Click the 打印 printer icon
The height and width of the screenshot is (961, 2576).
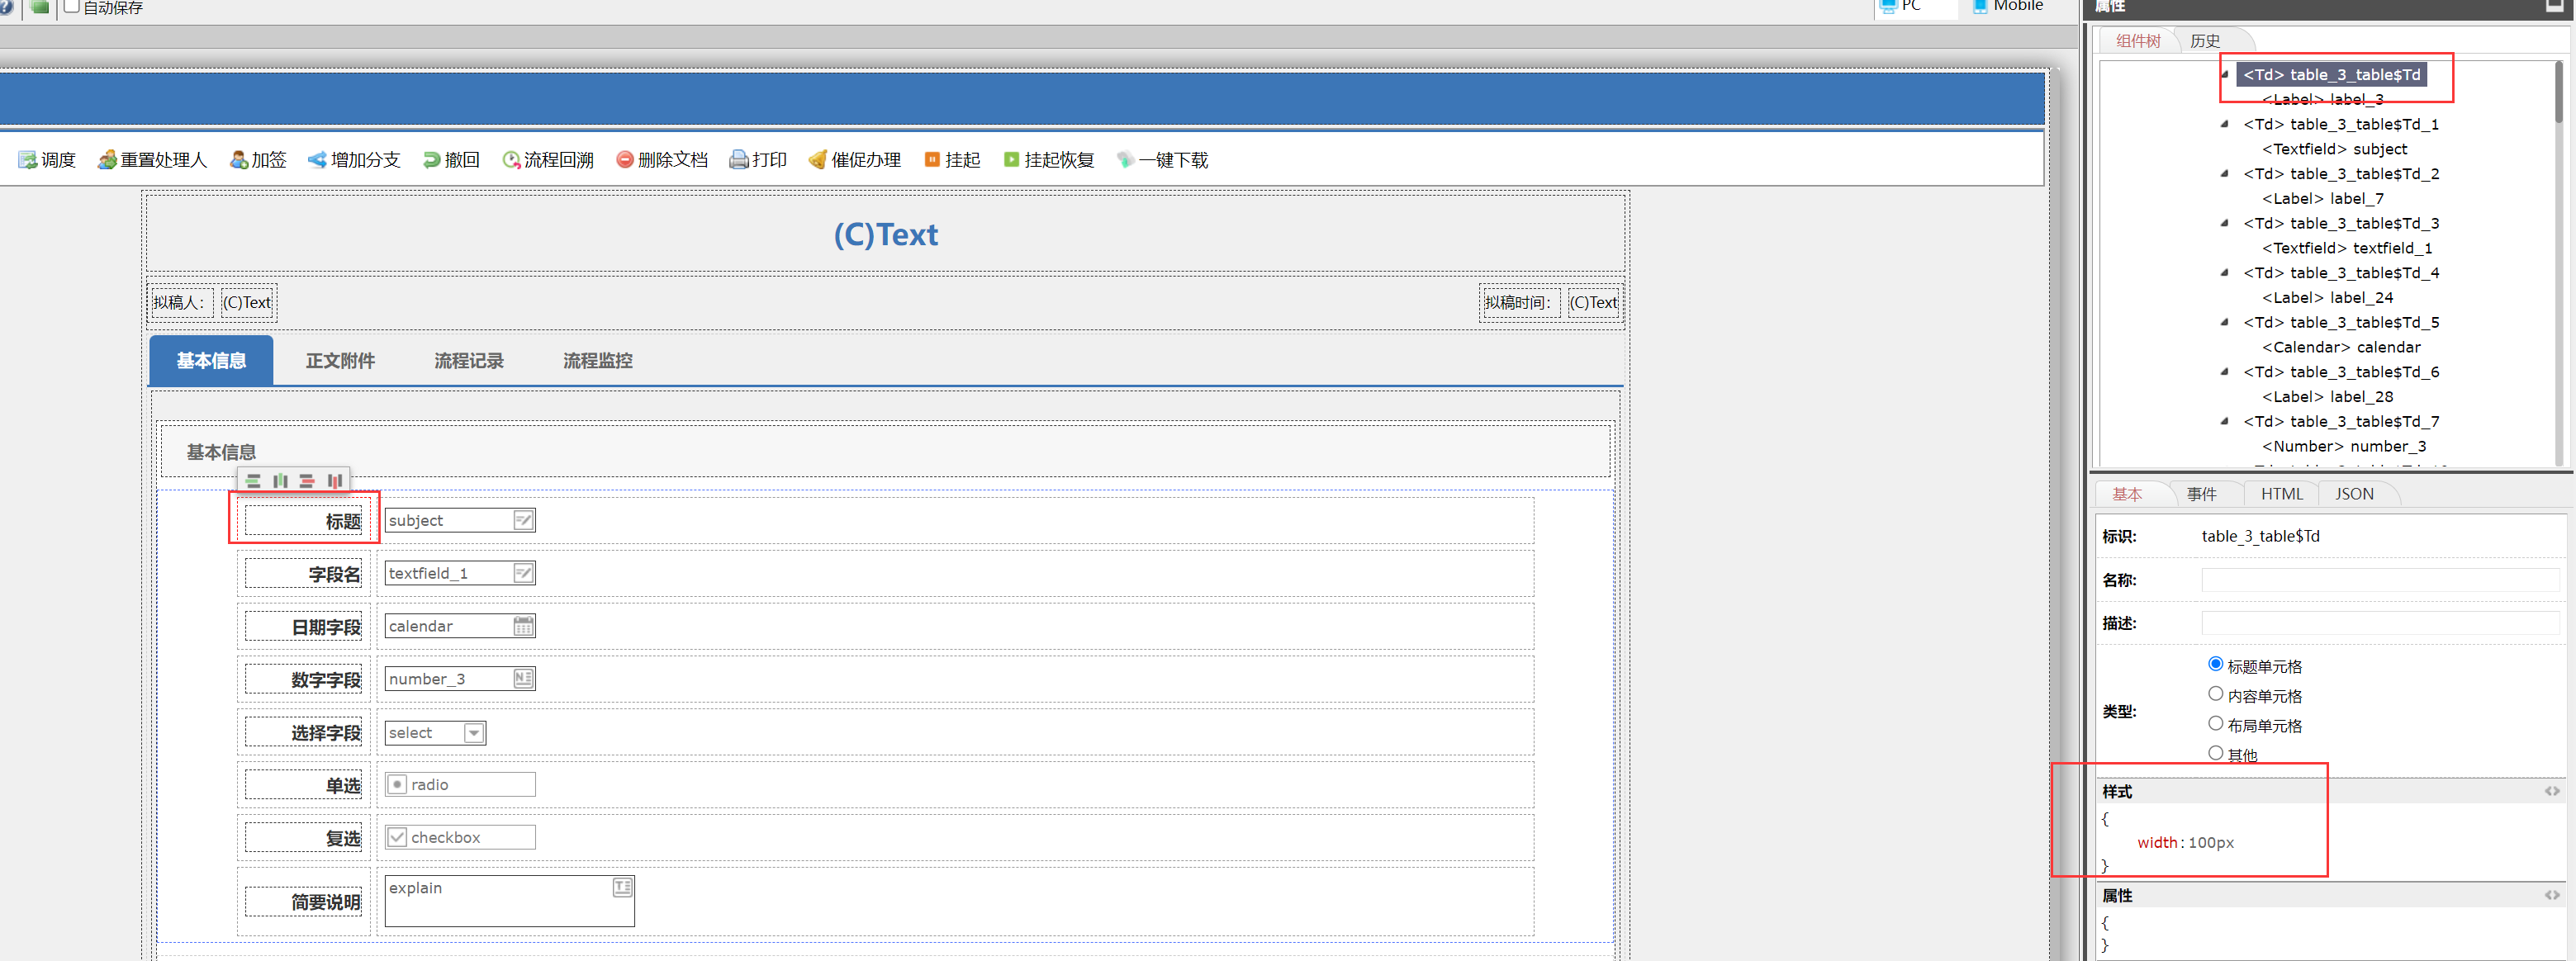tap(738, 160)
